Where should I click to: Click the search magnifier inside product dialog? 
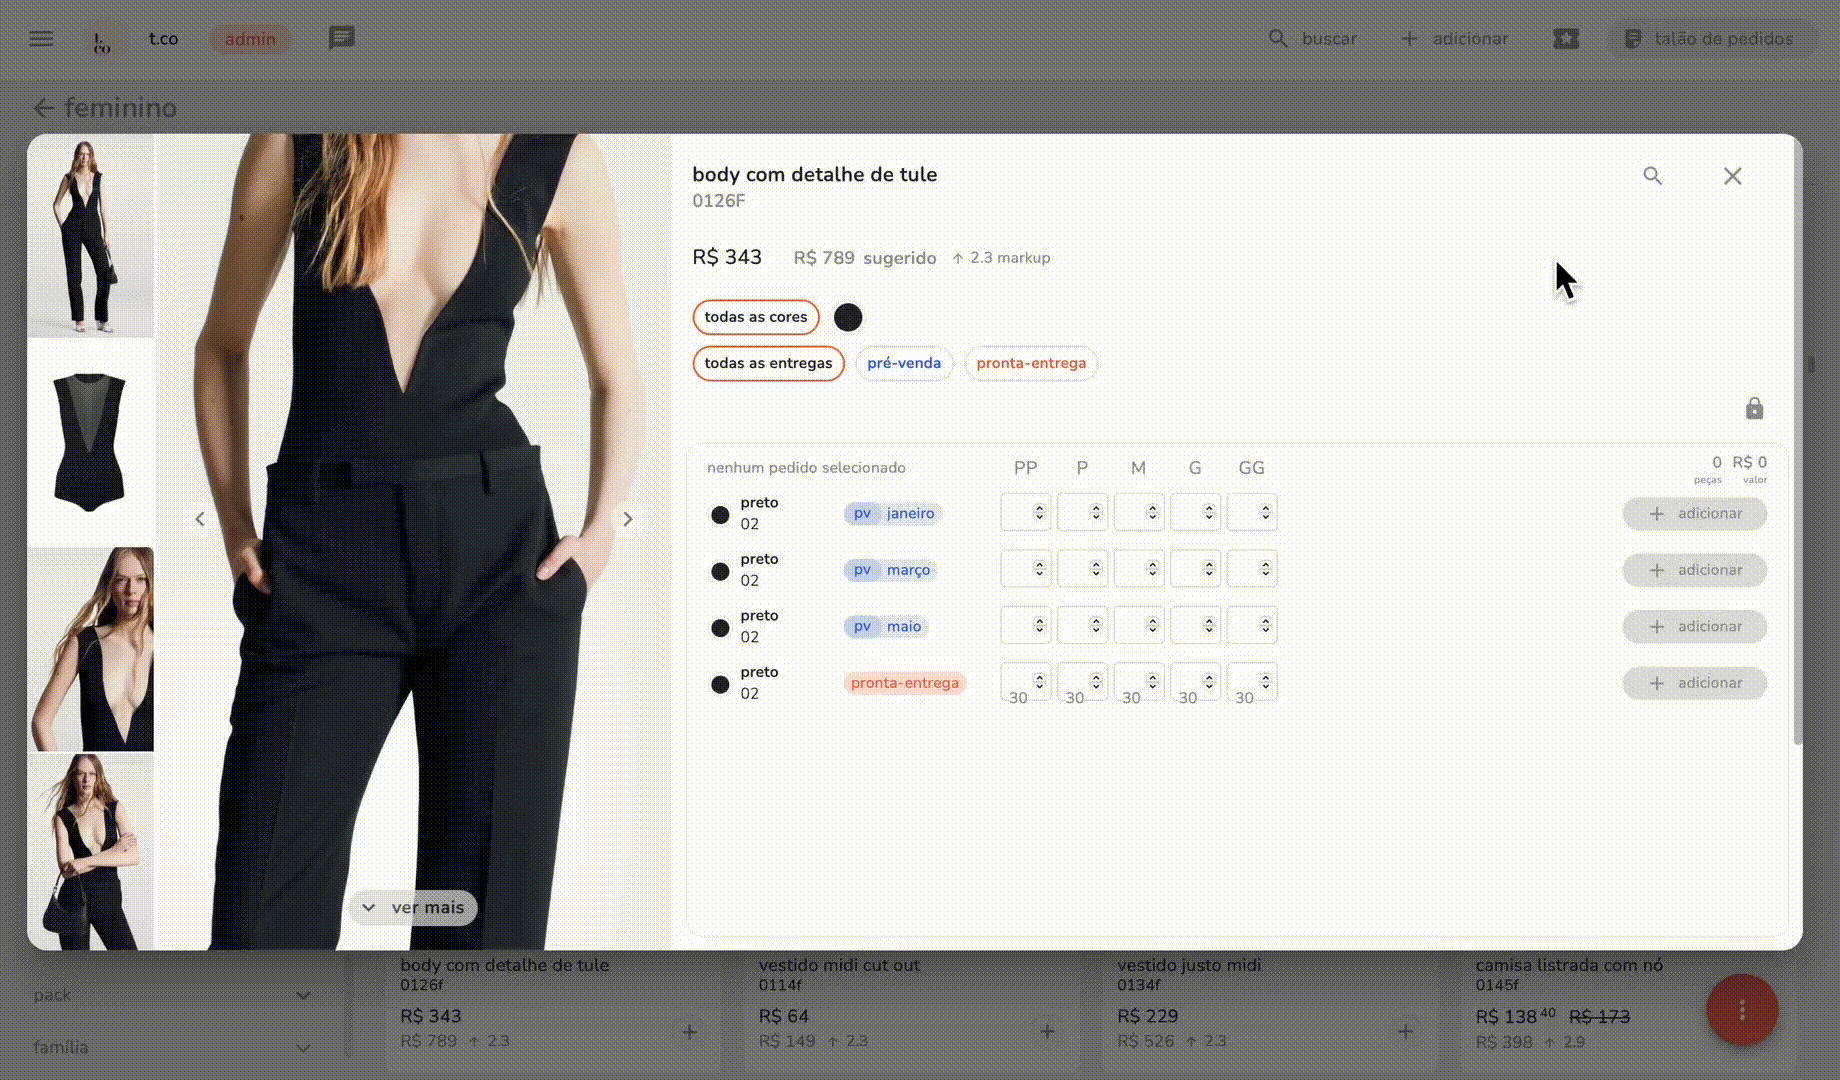(x=1652, y=176)
